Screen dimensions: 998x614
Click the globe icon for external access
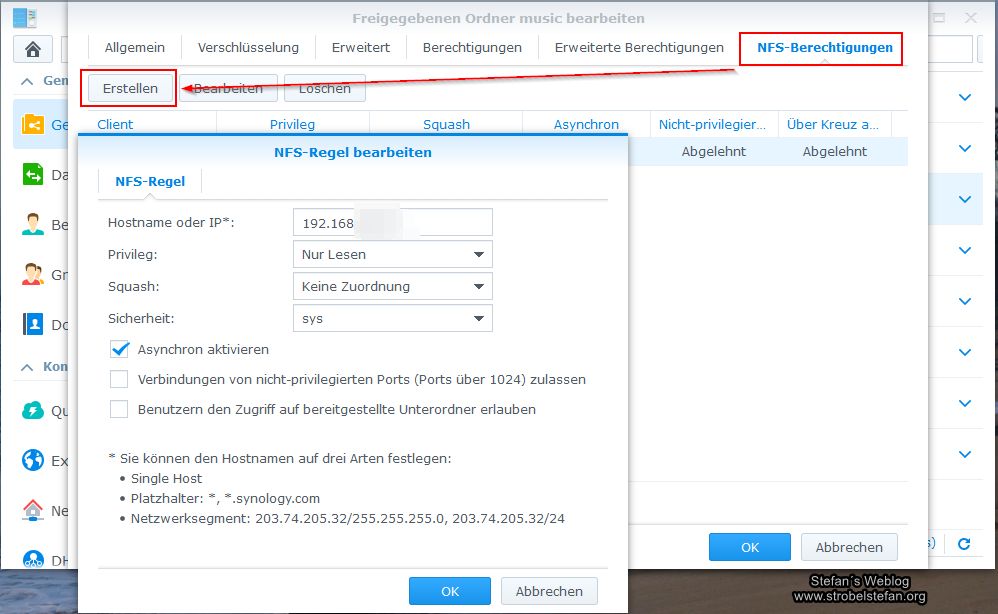coord(34,460)
